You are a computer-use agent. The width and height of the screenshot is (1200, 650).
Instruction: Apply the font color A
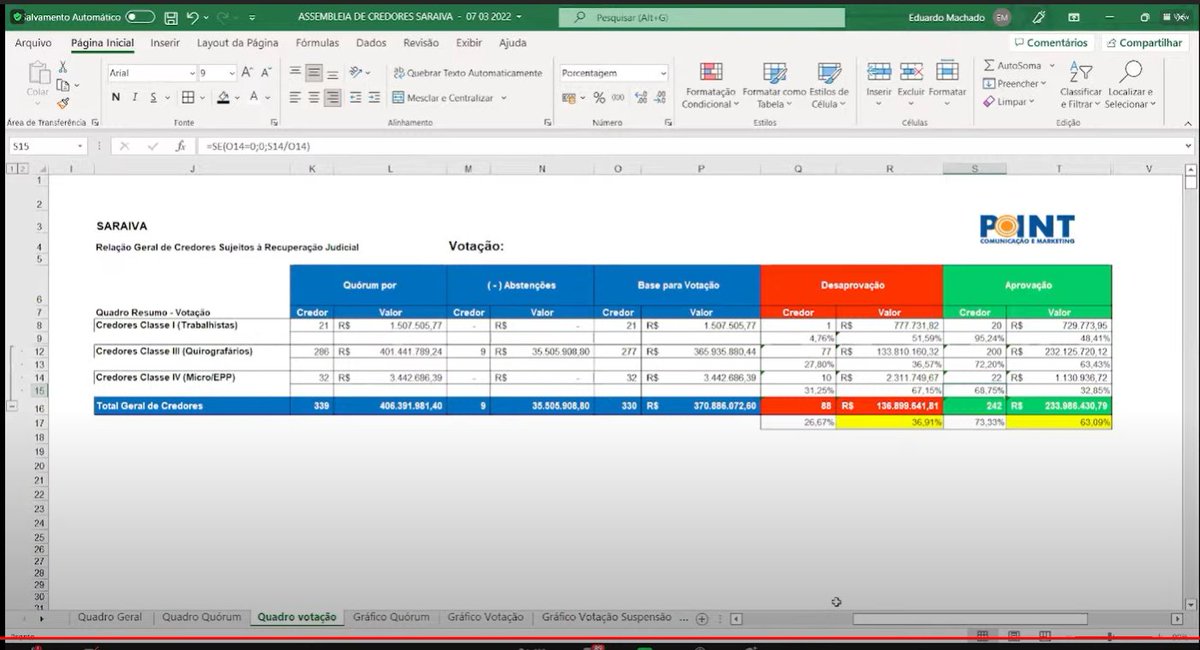(254, 97)
